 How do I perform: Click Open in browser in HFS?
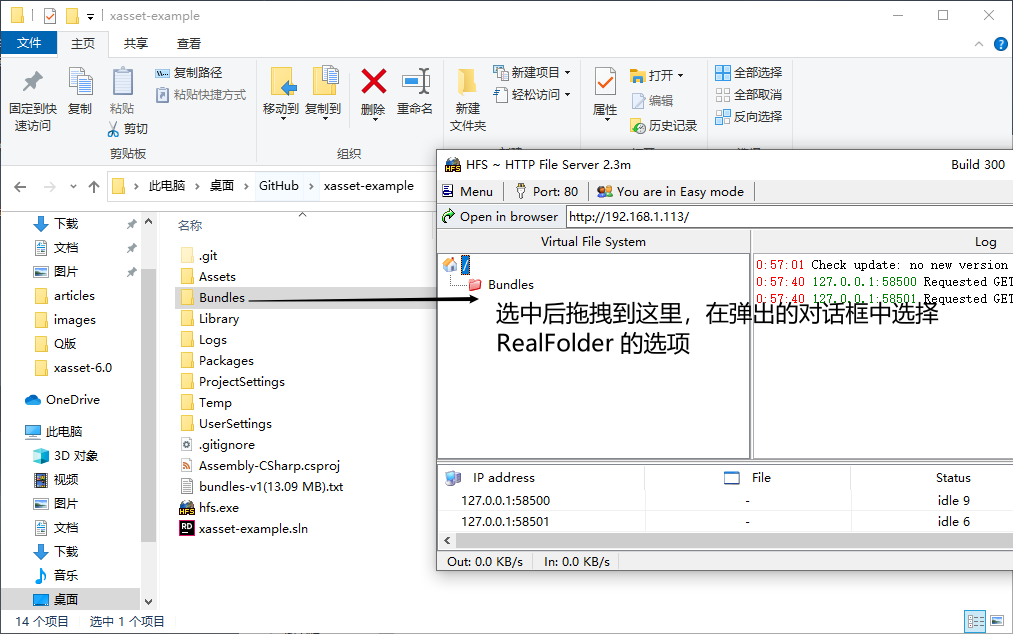tap(501, 216)
